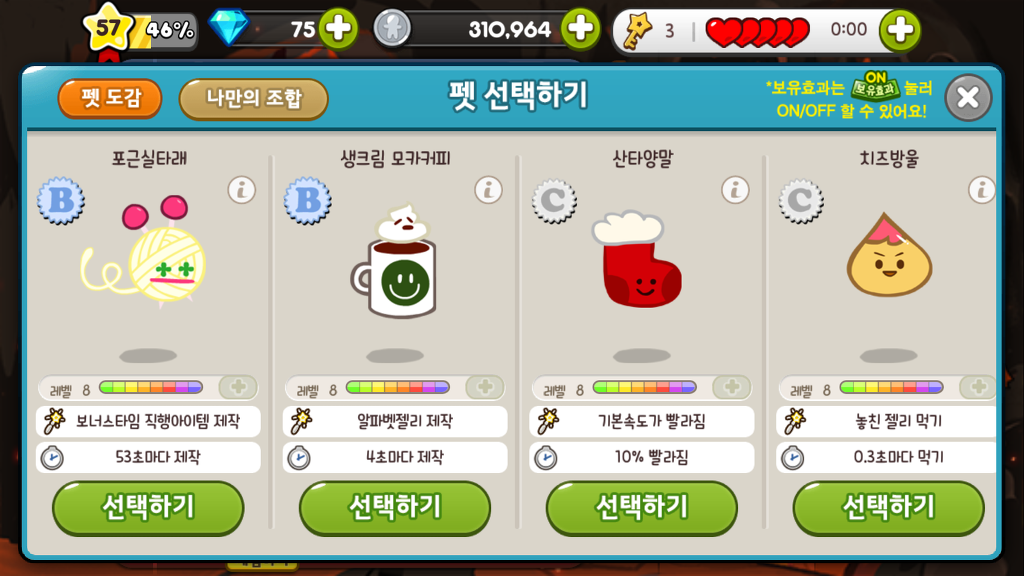Open info for 포근실타래 pet
The image size is (1024, 576).
coord(242,191)
